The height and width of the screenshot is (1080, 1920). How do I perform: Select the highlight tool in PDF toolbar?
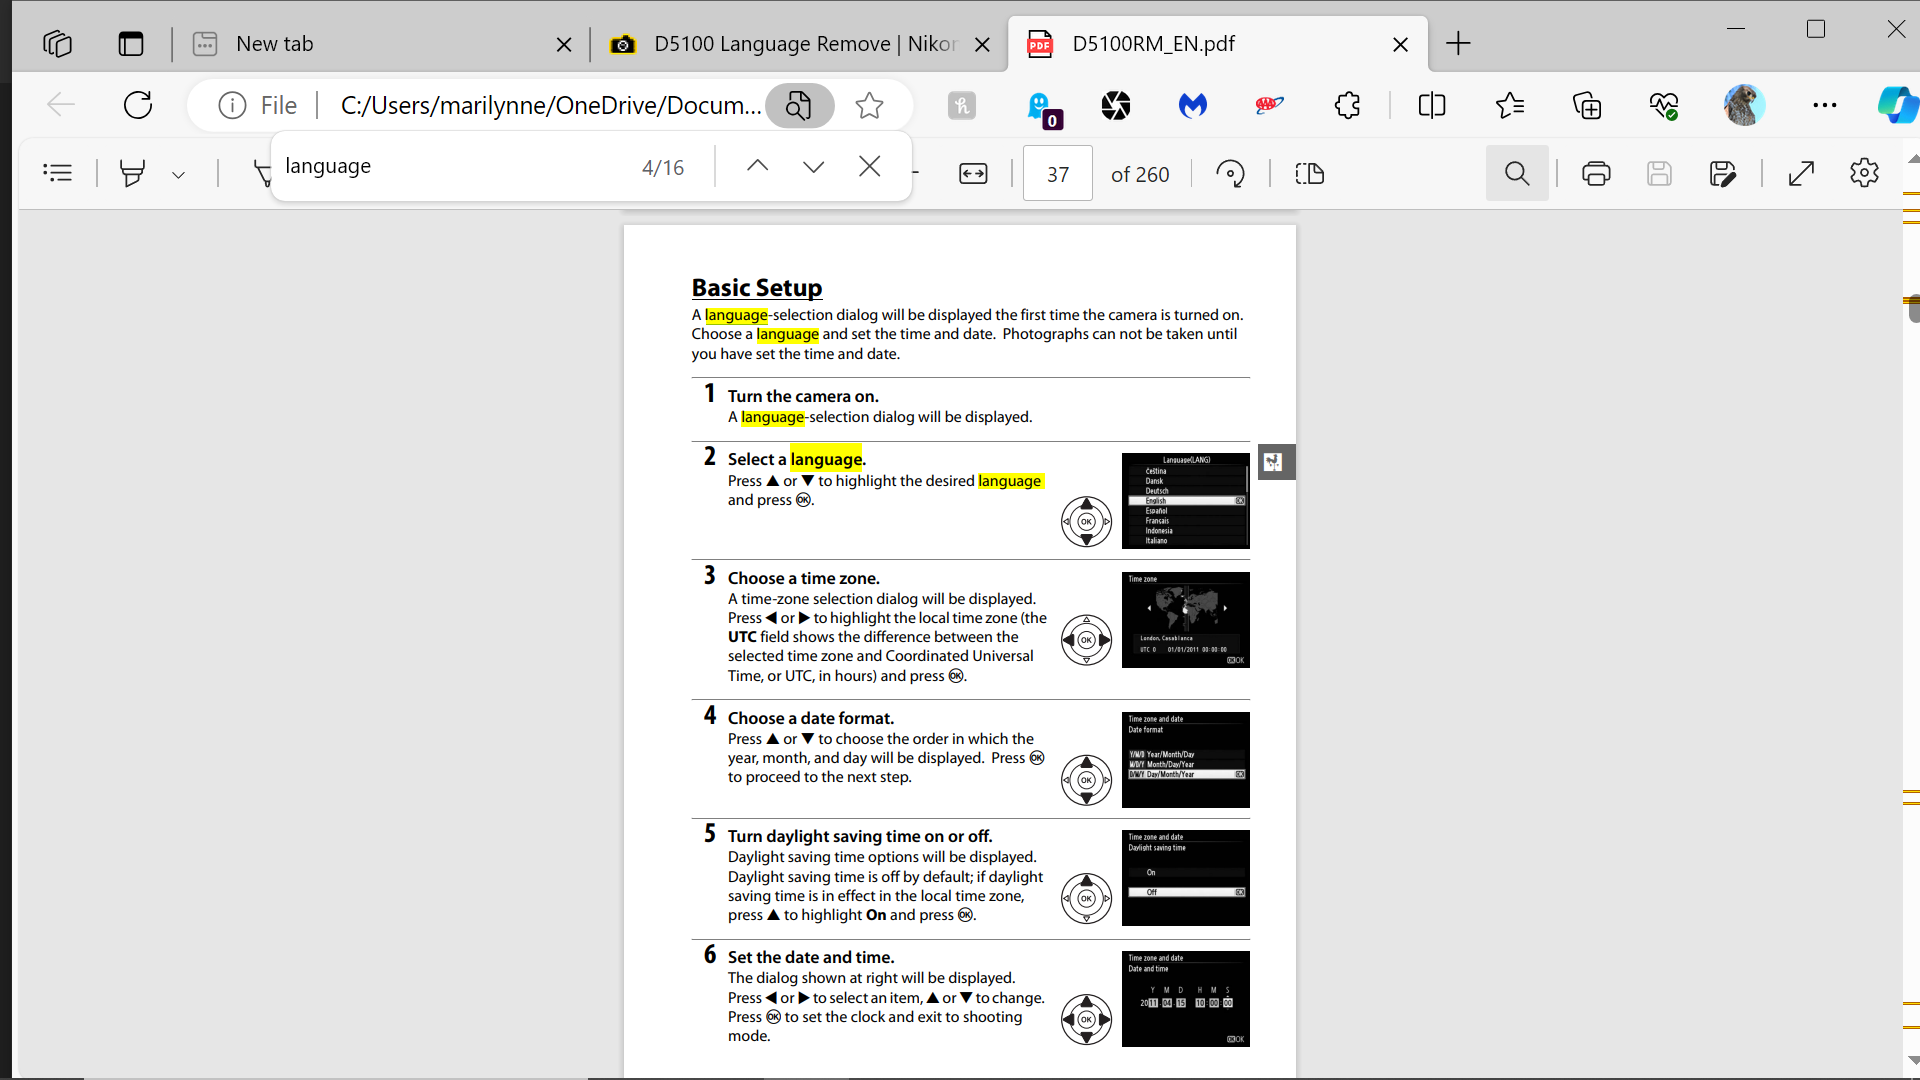tap(132, 173)
